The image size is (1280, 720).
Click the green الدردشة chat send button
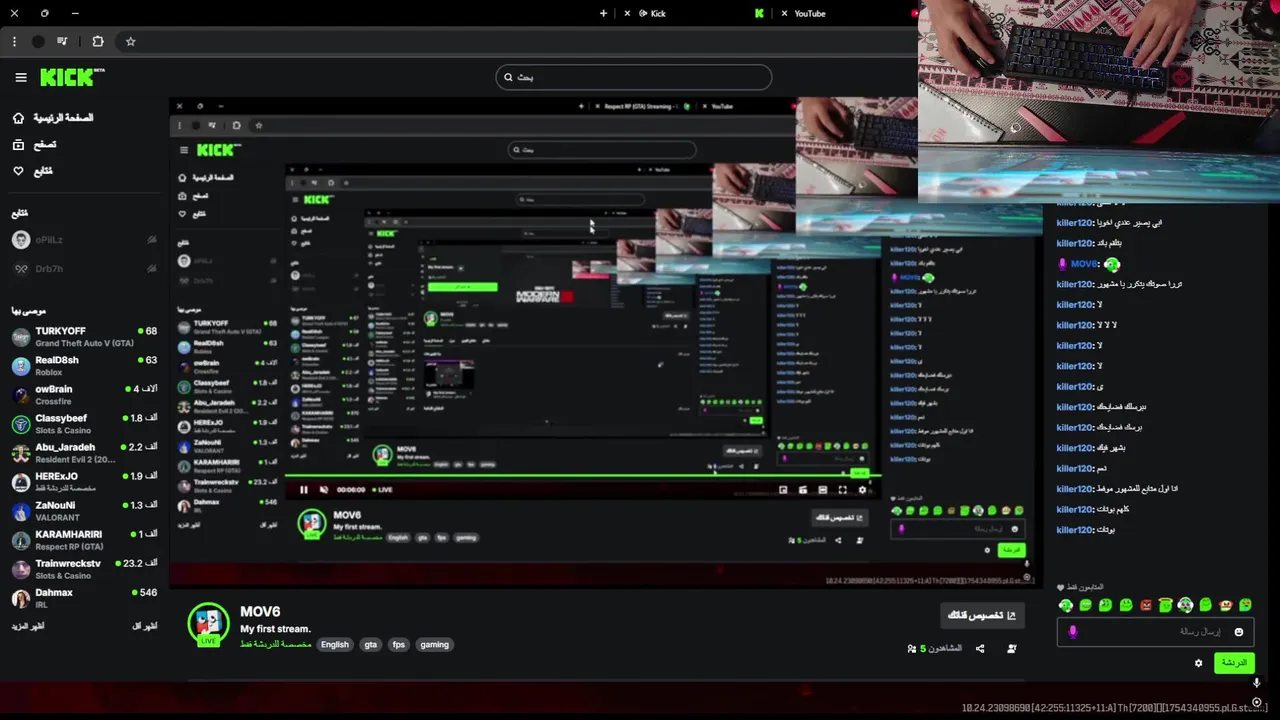click(1234, 663)
